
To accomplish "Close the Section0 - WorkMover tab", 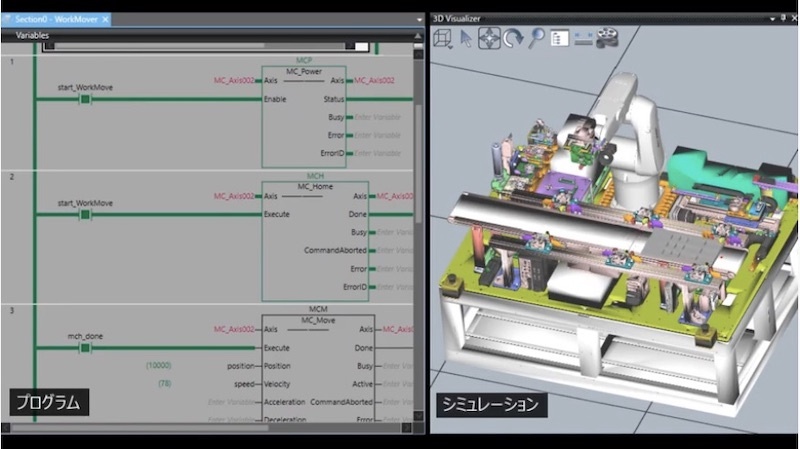I will 106,19.
